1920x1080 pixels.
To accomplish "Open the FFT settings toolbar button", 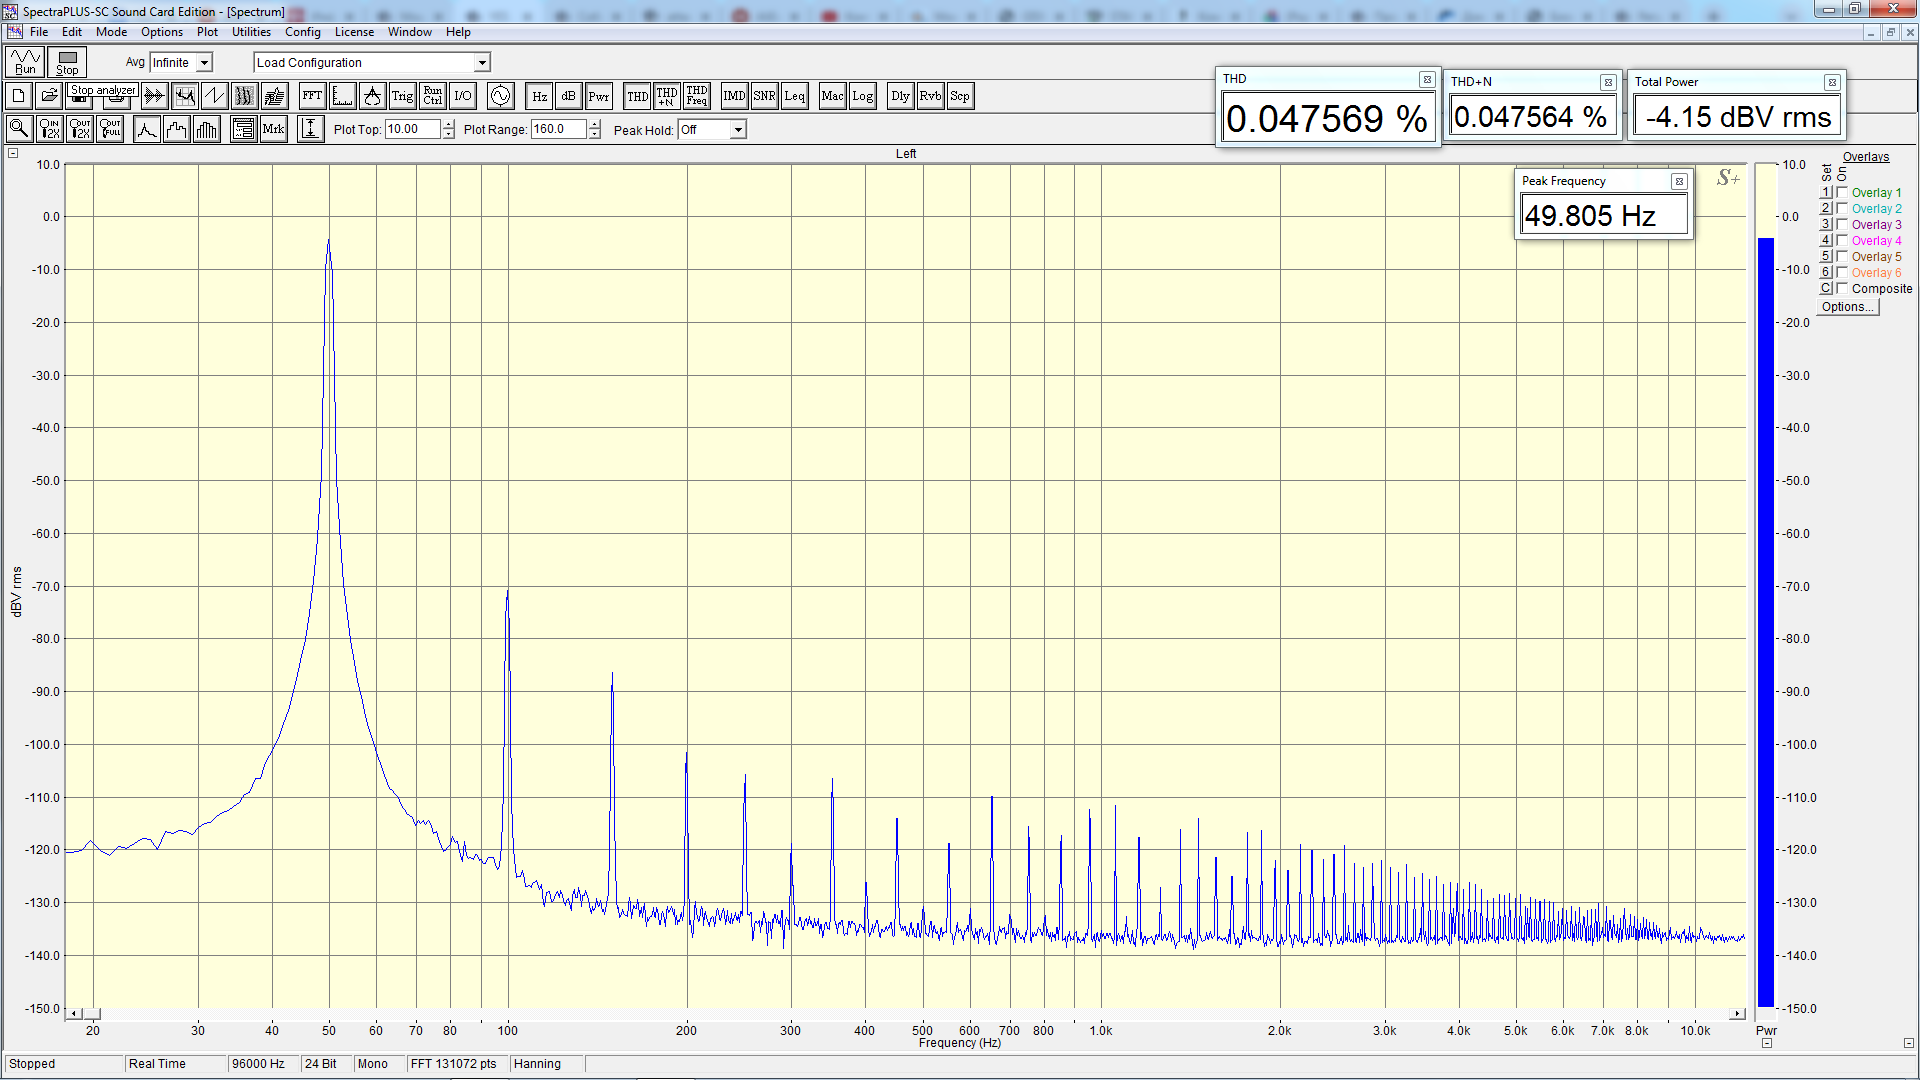I will pyautogui.click(x=312, y=97).
